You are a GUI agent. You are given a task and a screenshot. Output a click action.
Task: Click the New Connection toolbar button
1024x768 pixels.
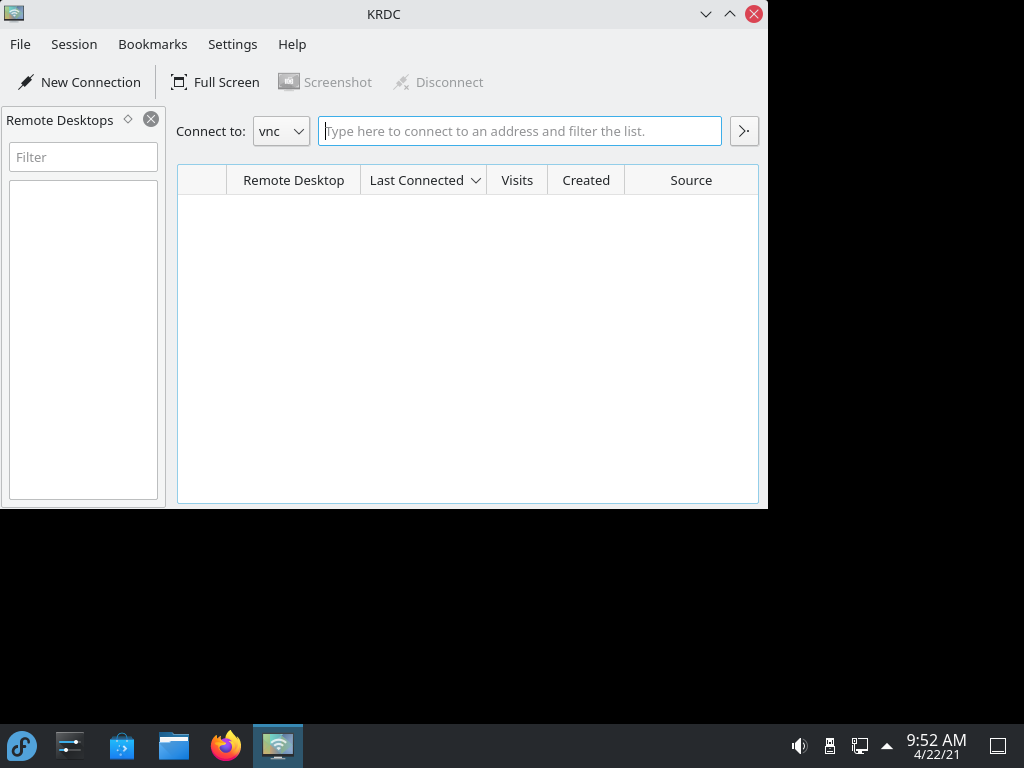tap(78, 82)
